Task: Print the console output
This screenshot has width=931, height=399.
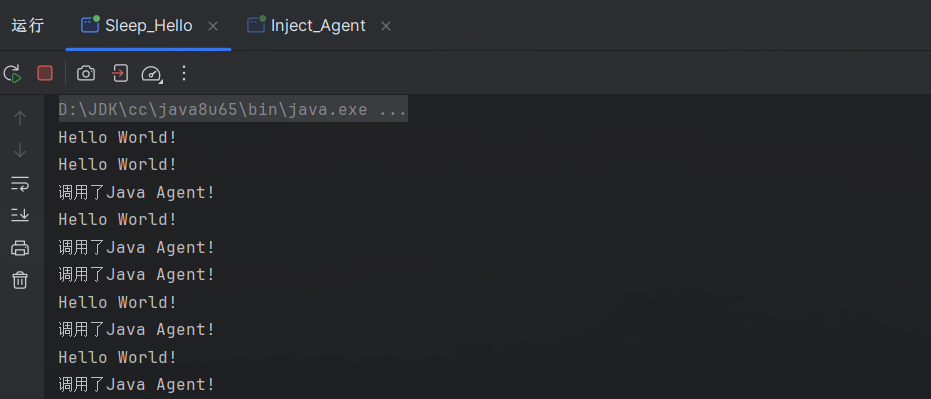Action: [20, 248]
